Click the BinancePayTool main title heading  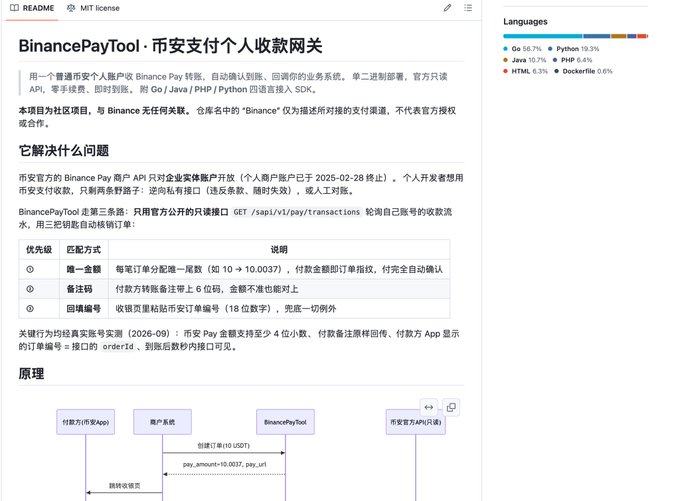(x=170, y=46)
